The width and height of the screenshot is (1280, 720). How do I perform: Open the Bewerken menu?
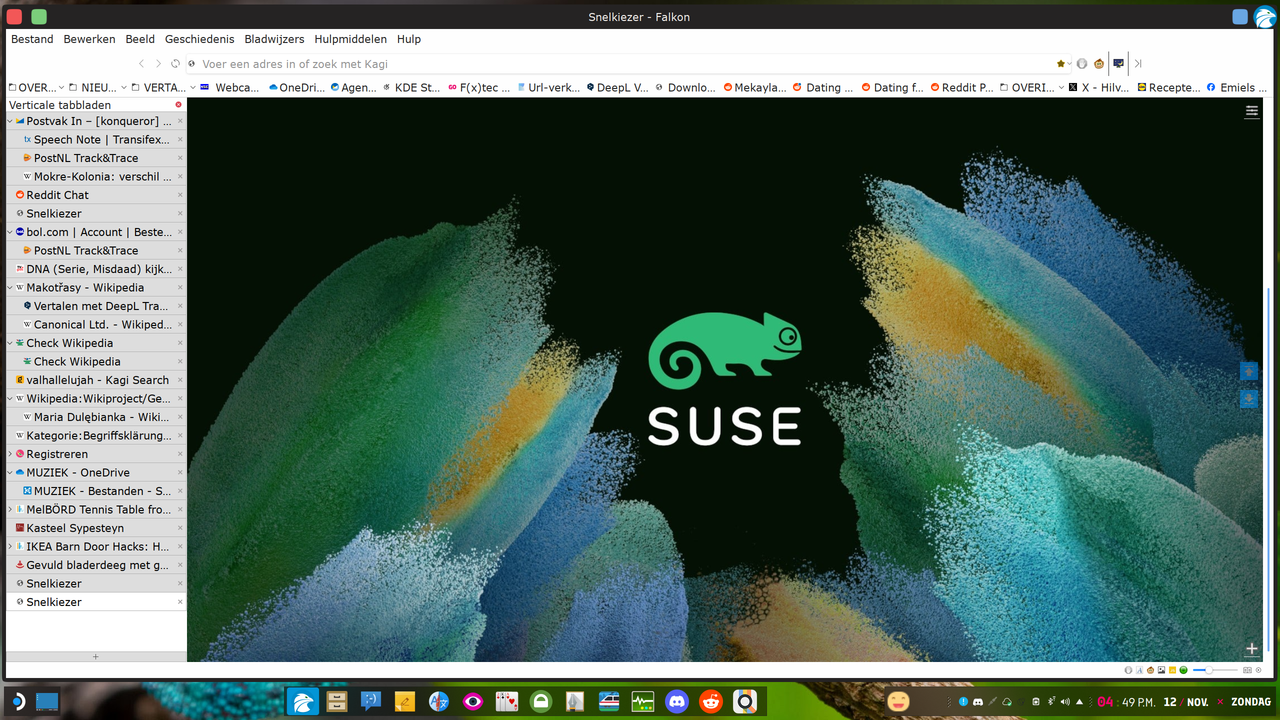pyautogui.click(x=89, y=39)
